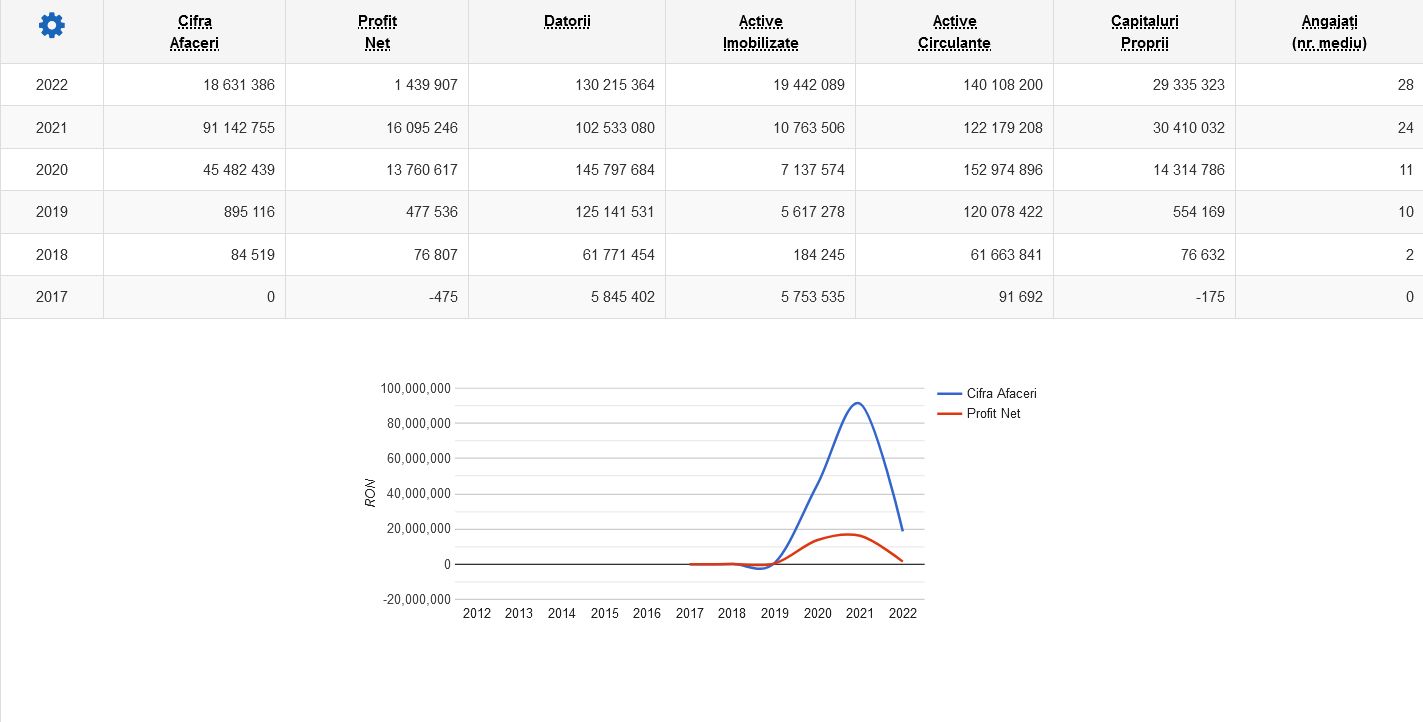This screenshot has width=1423, height=722.
Task: Click turnover value 91 142 755
Action: point(239,128)
